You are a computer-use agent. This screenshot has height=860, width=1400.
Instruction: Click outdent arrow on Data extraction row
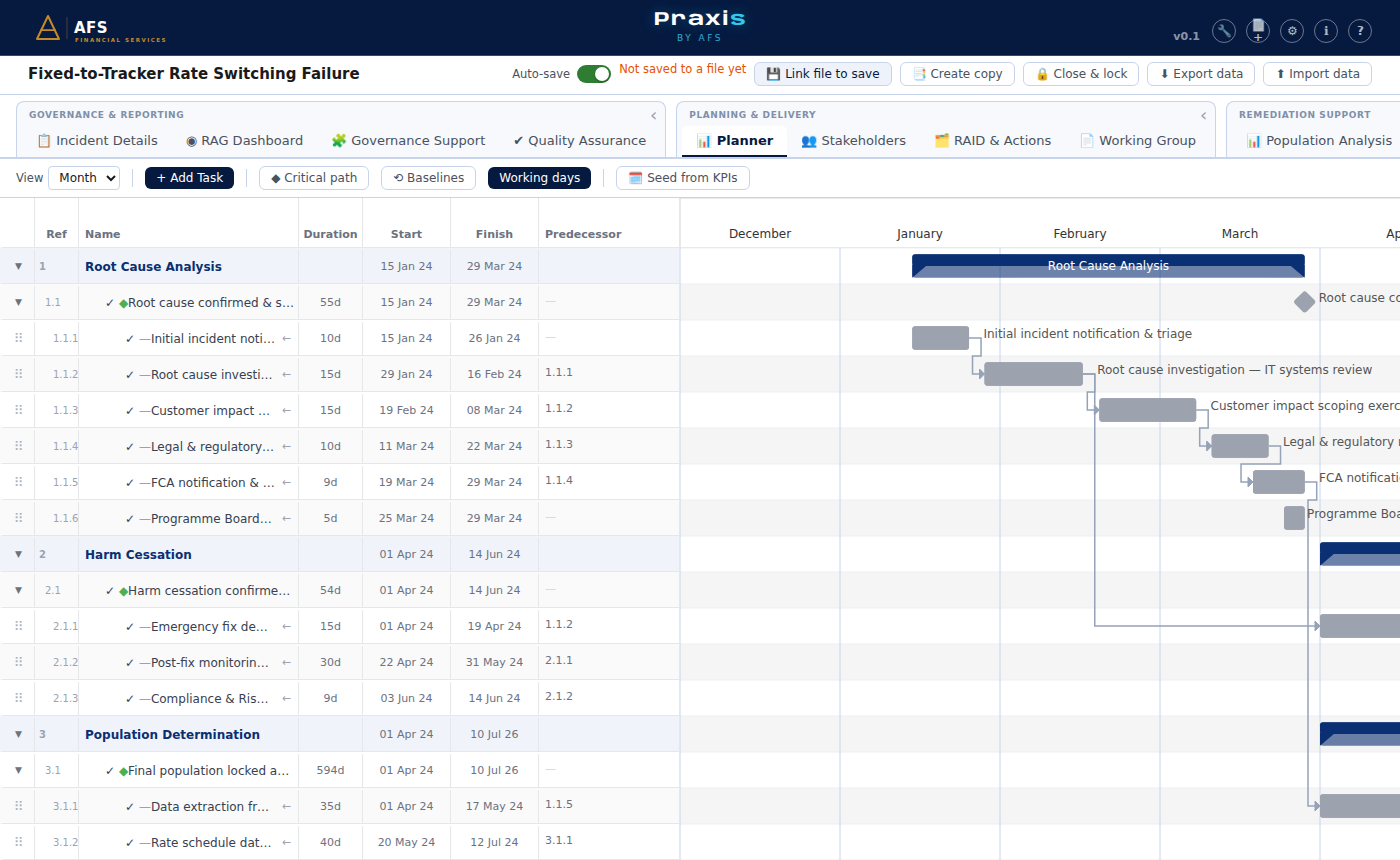(287, 806)
